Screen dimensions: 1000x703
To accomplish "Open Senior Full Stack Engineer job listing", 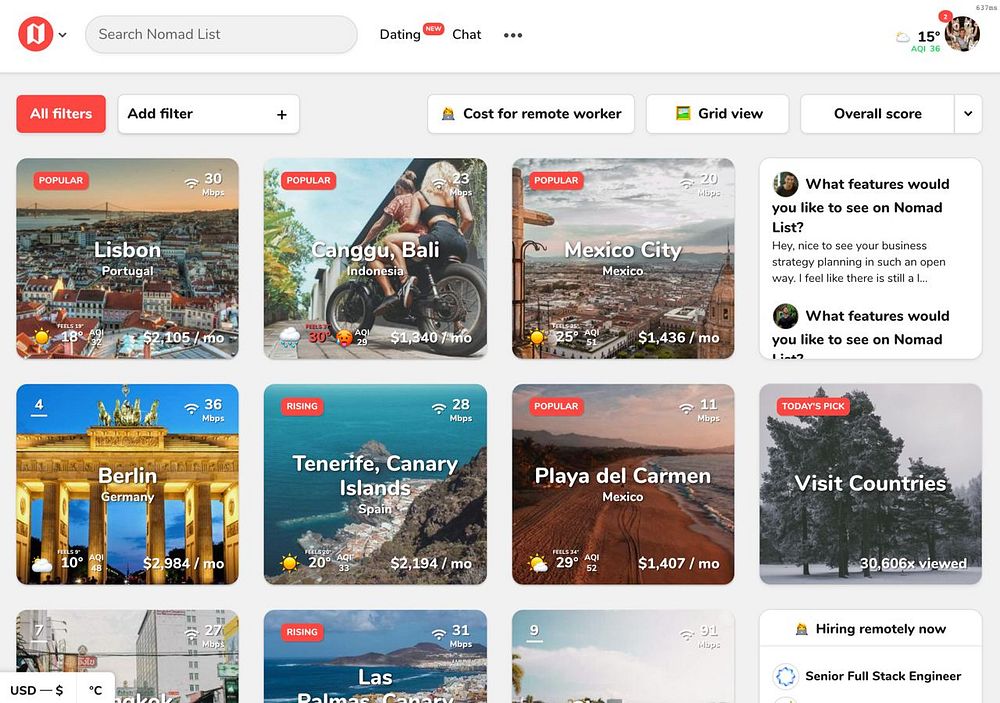I will point(883,676).
